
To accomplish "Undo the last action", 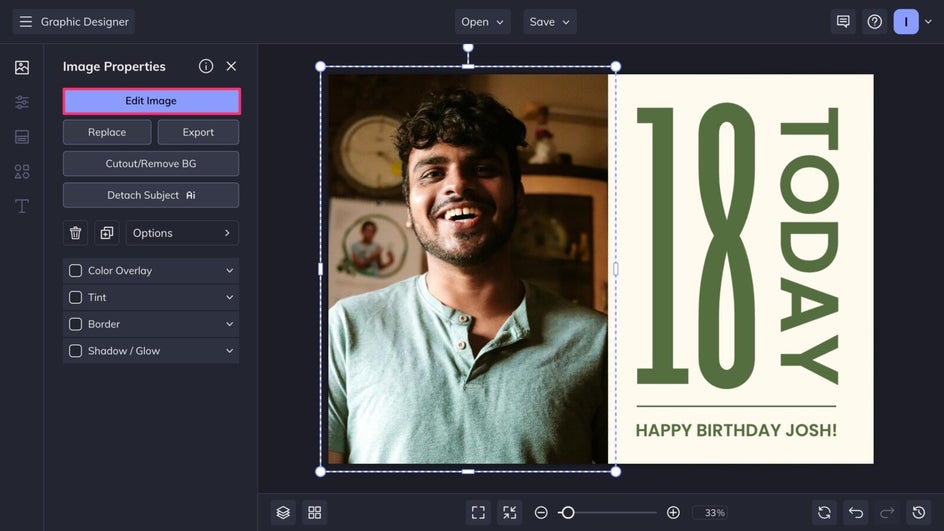I will [856, 512].
